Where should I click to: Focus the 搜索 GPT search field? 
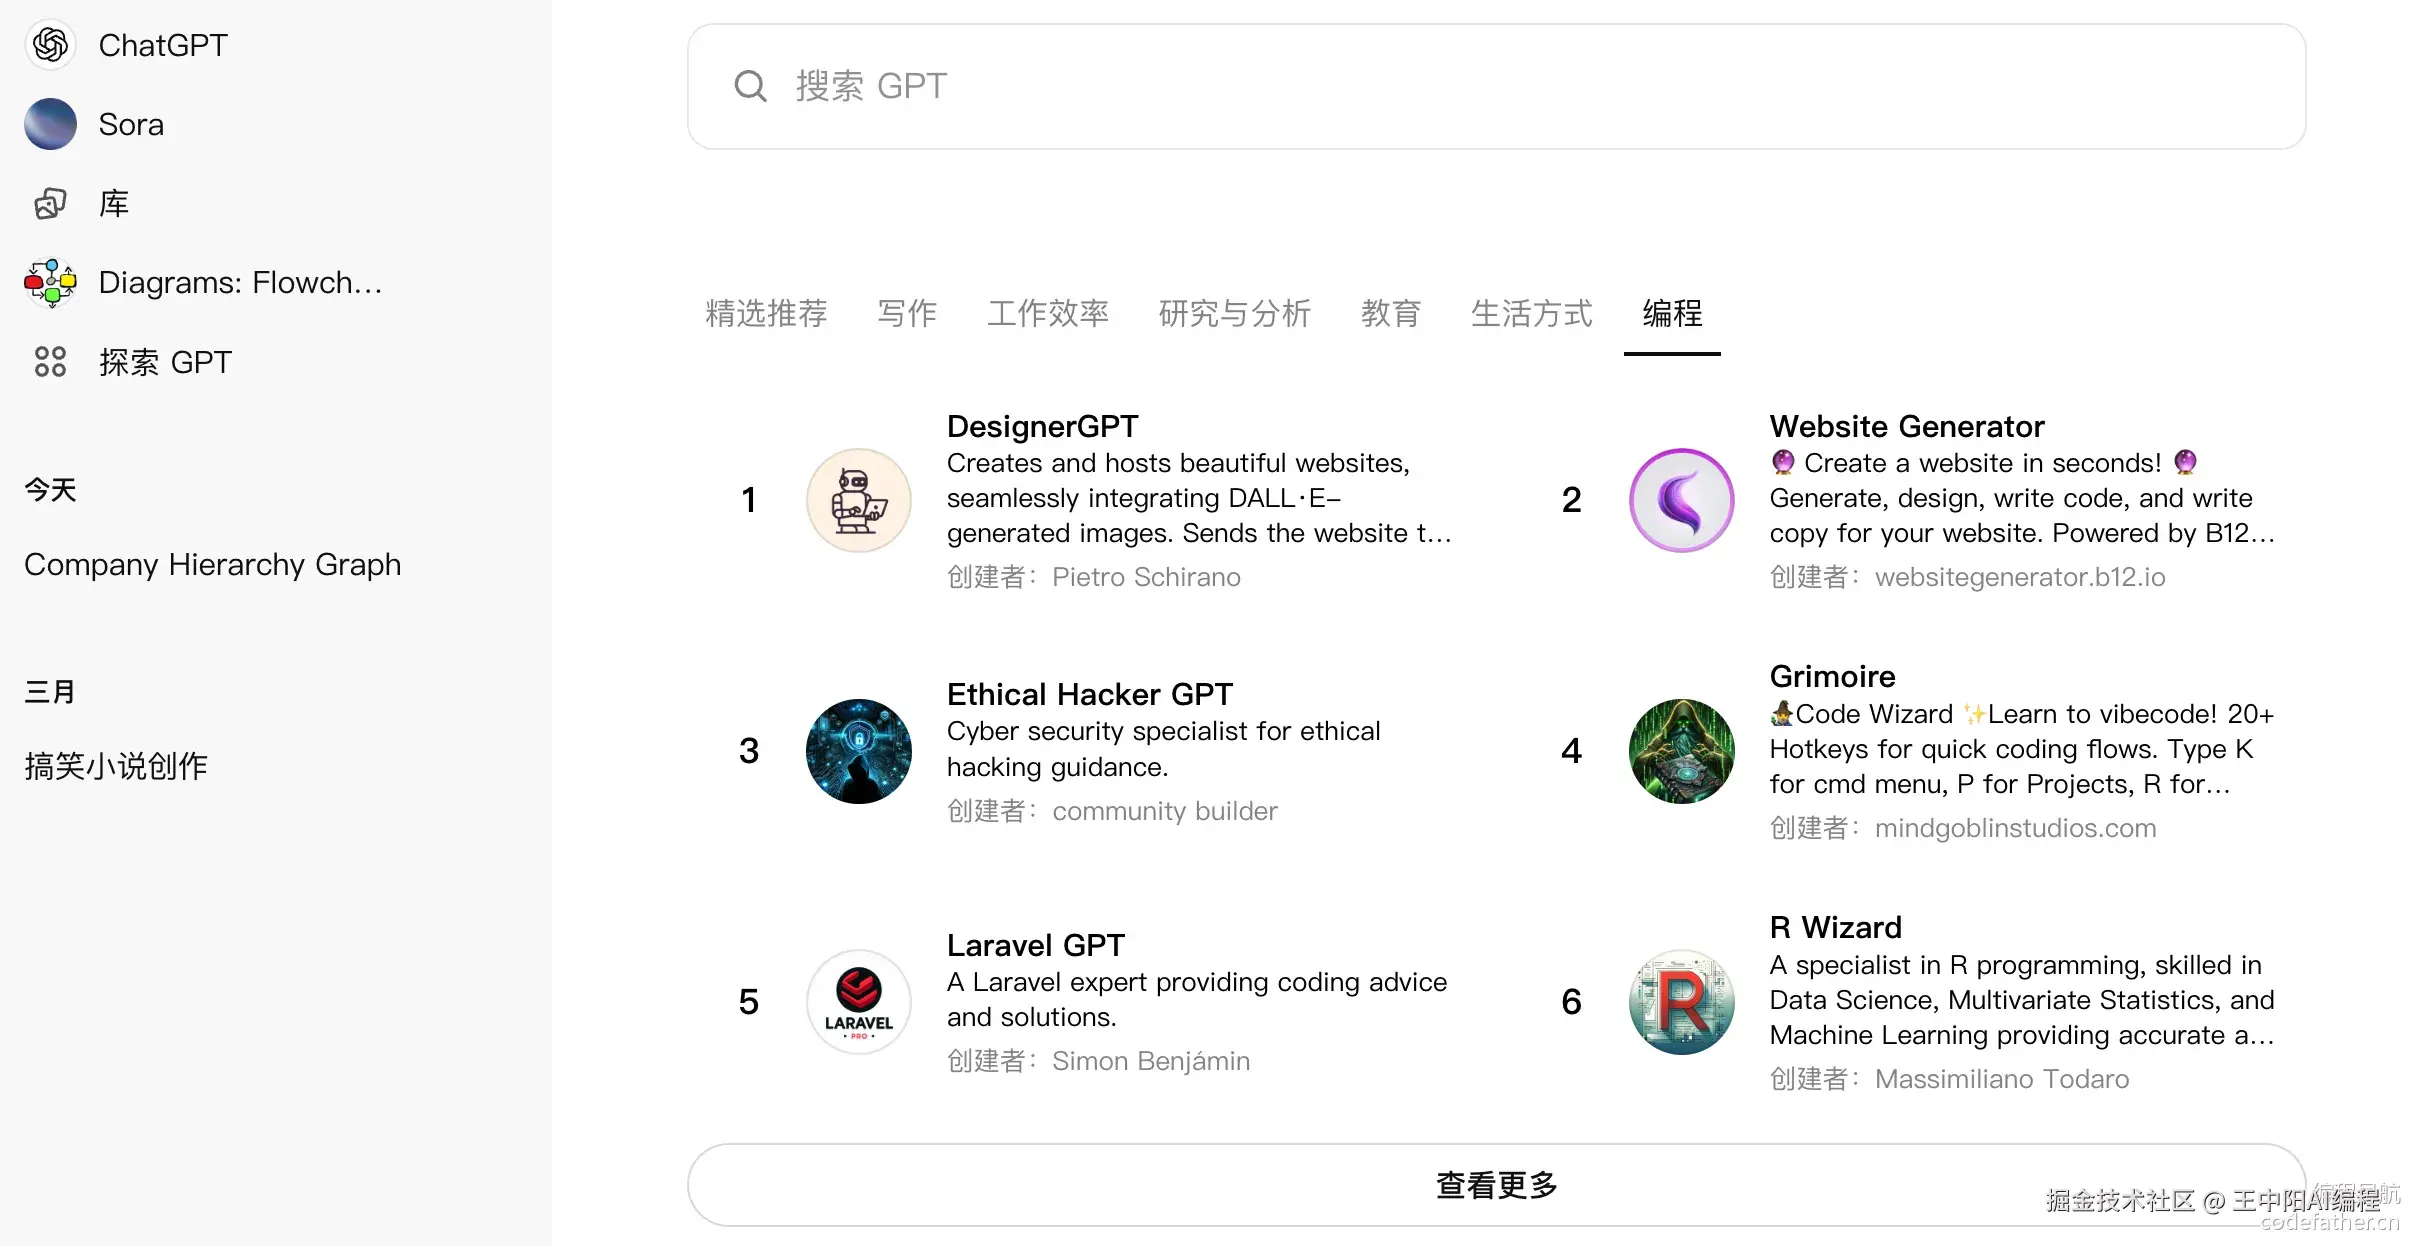pos(1496,87)
